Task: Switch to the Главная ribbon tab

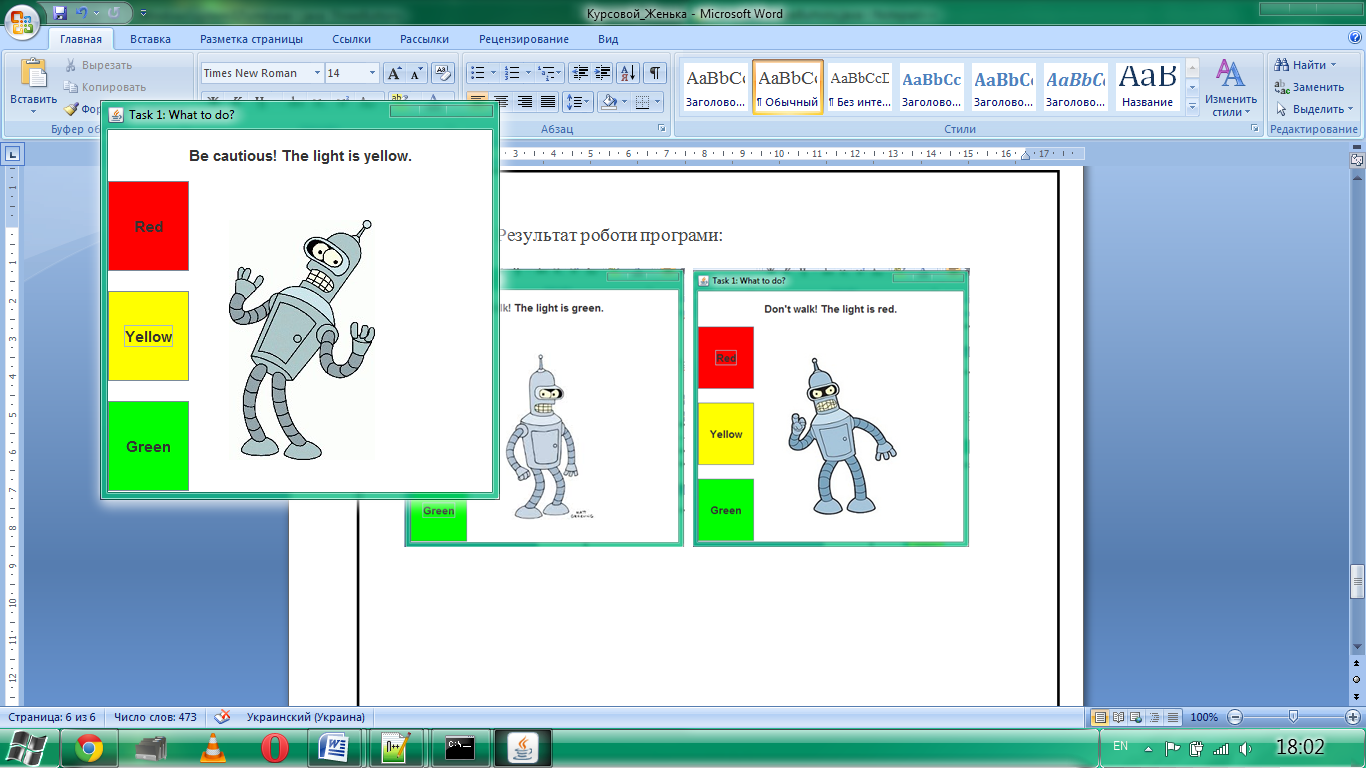Action: (x=80, y=39)
